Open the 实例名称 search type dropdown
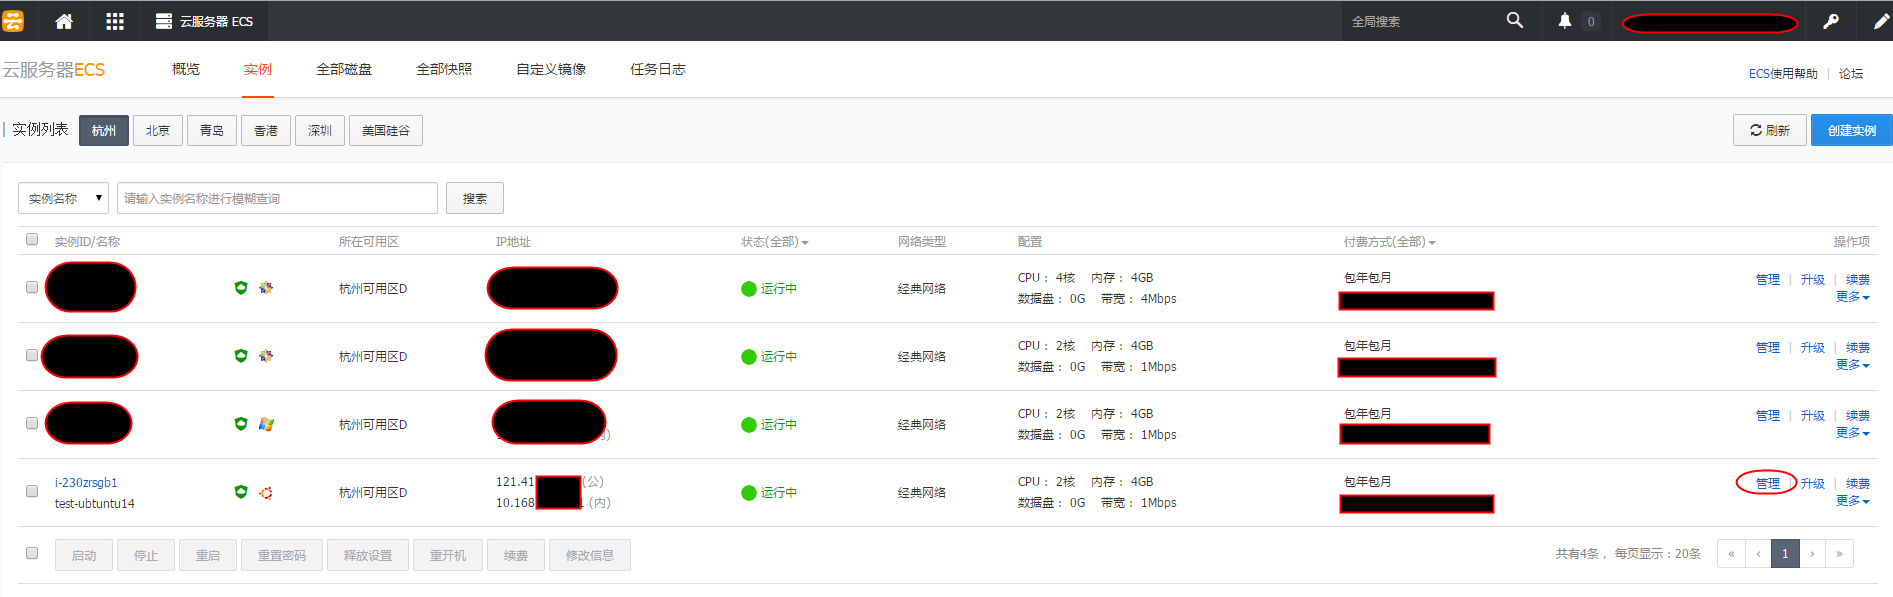 63,198
